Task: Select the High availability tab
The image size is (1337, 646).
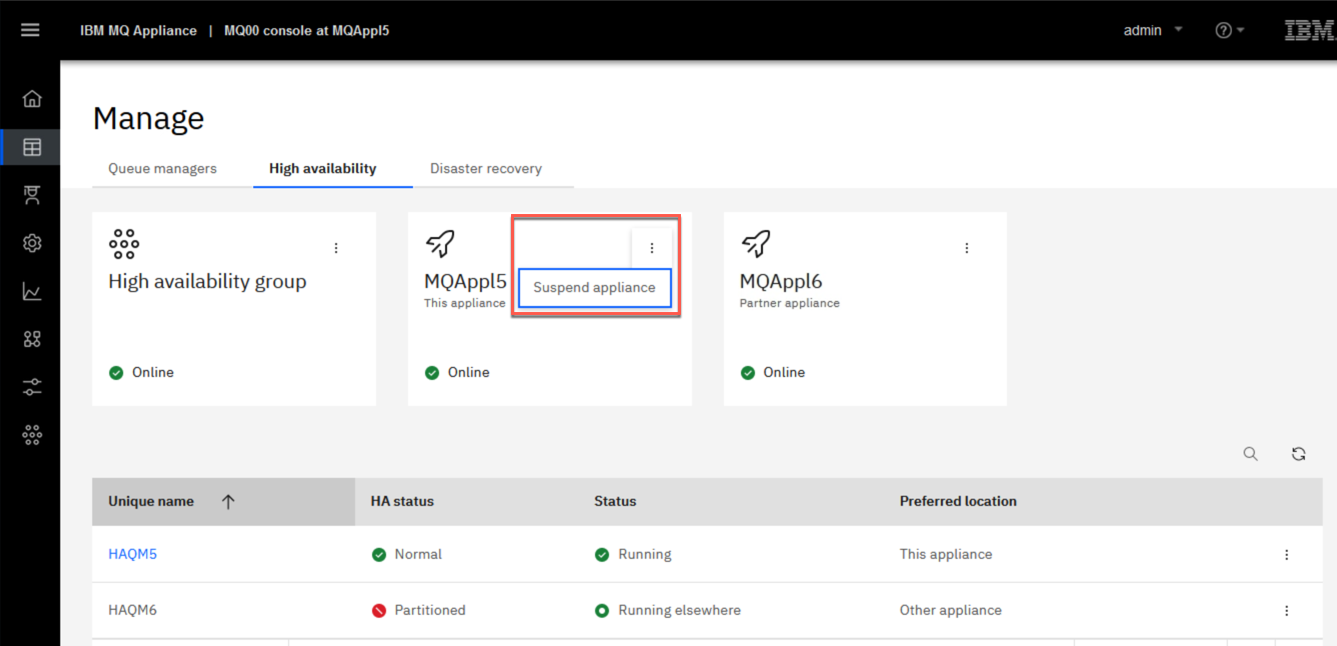Action: point(323,168)
